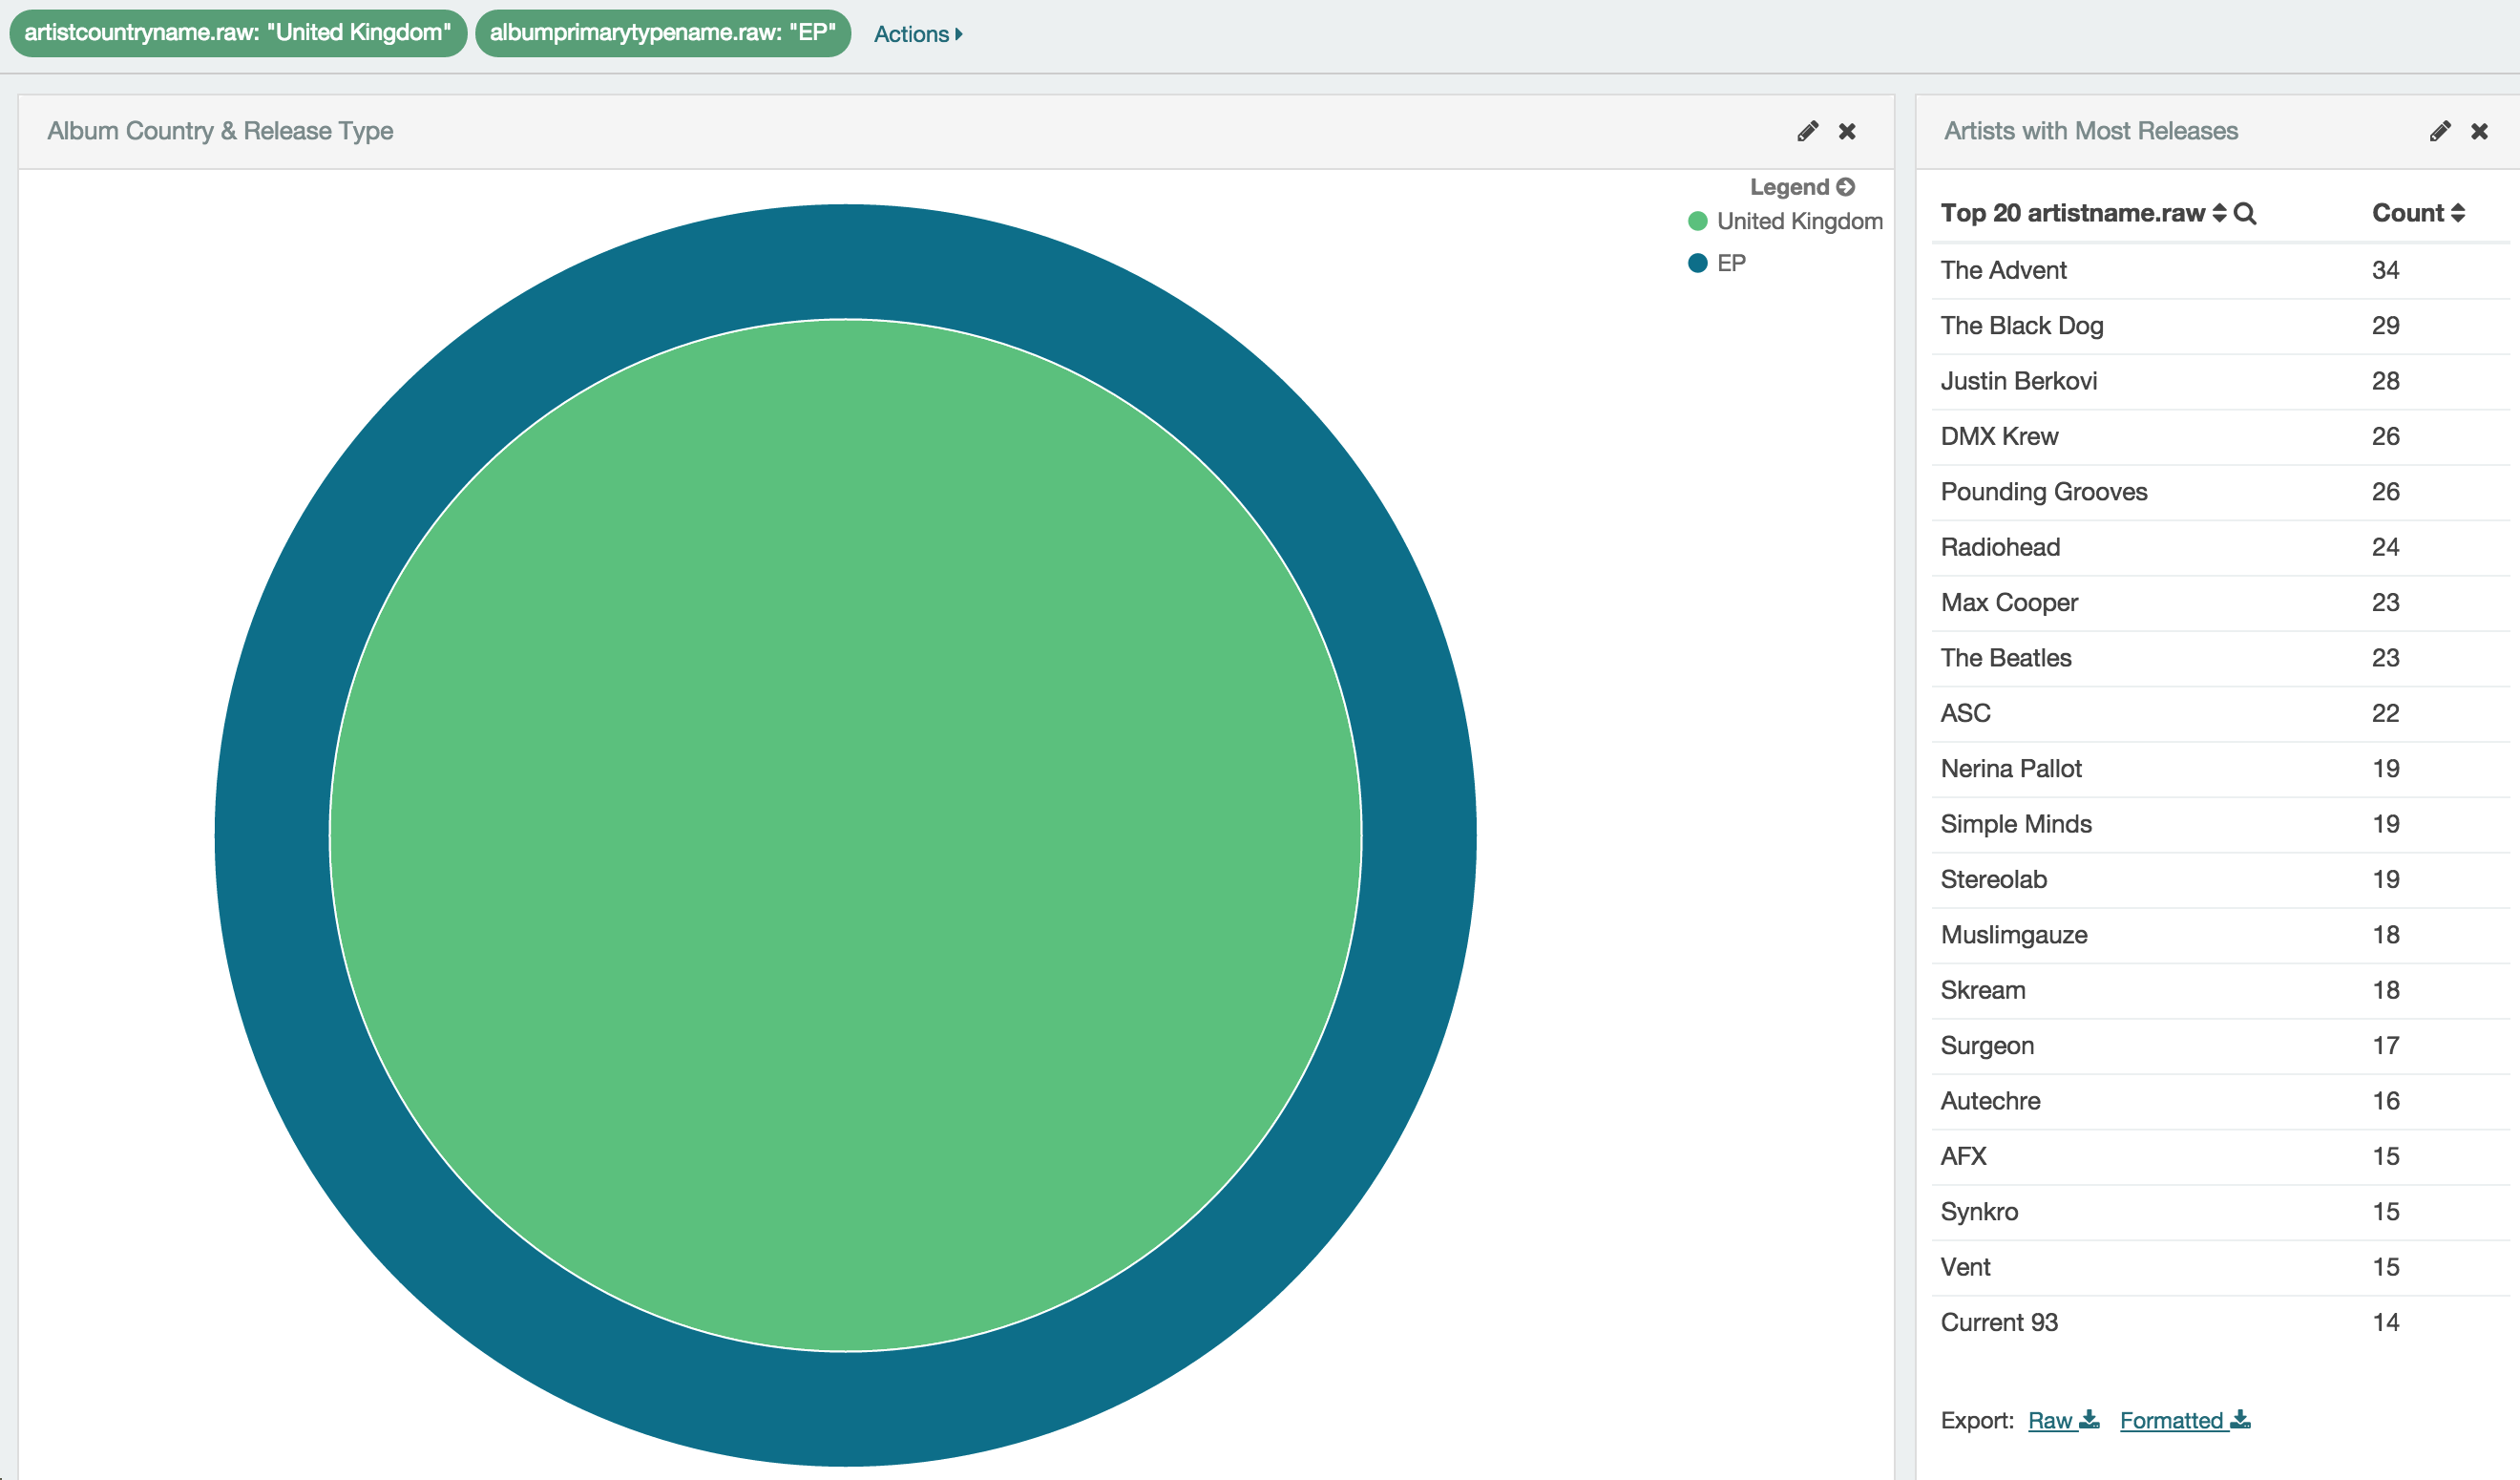Close the Album Country & Release Type panel

tap(1847, 131)
